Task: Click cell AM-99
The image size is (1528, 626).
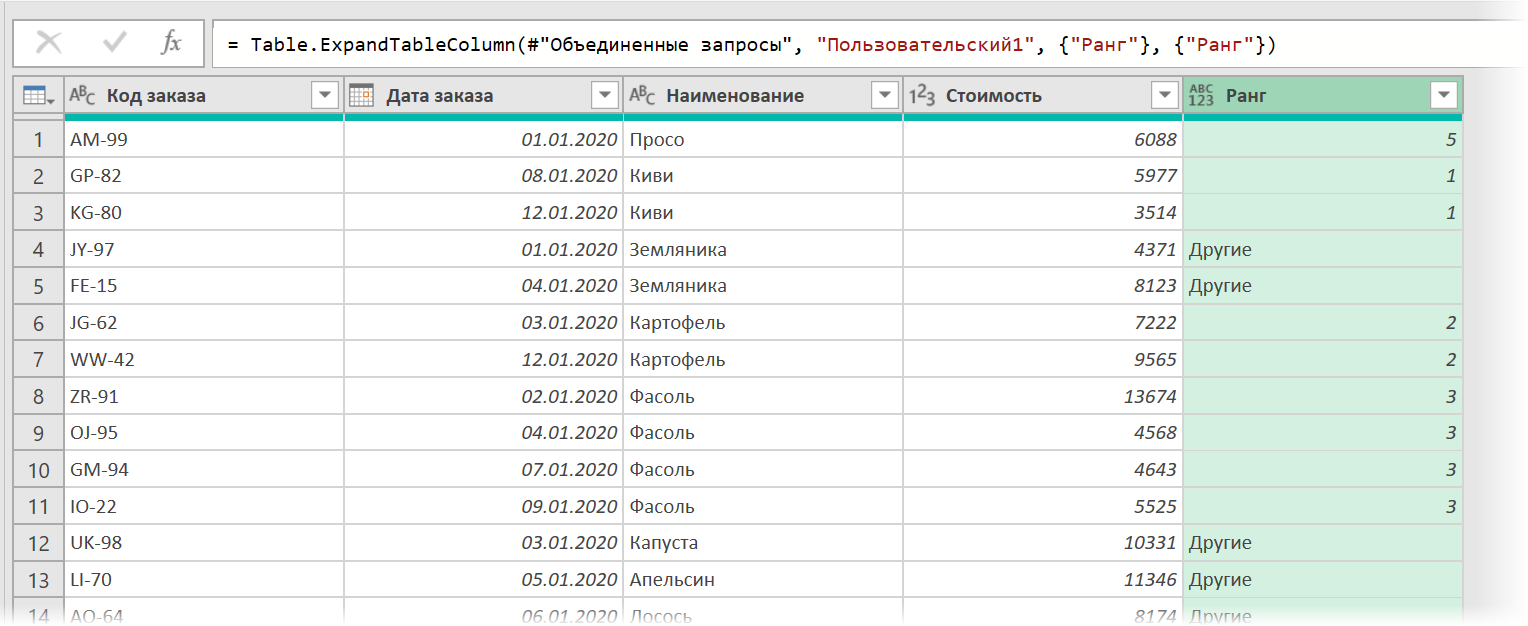Action: 204,140
